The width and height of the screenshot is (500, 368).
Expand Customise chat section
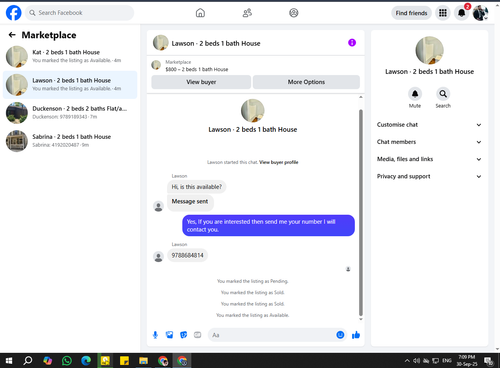(x=429, y=125)
